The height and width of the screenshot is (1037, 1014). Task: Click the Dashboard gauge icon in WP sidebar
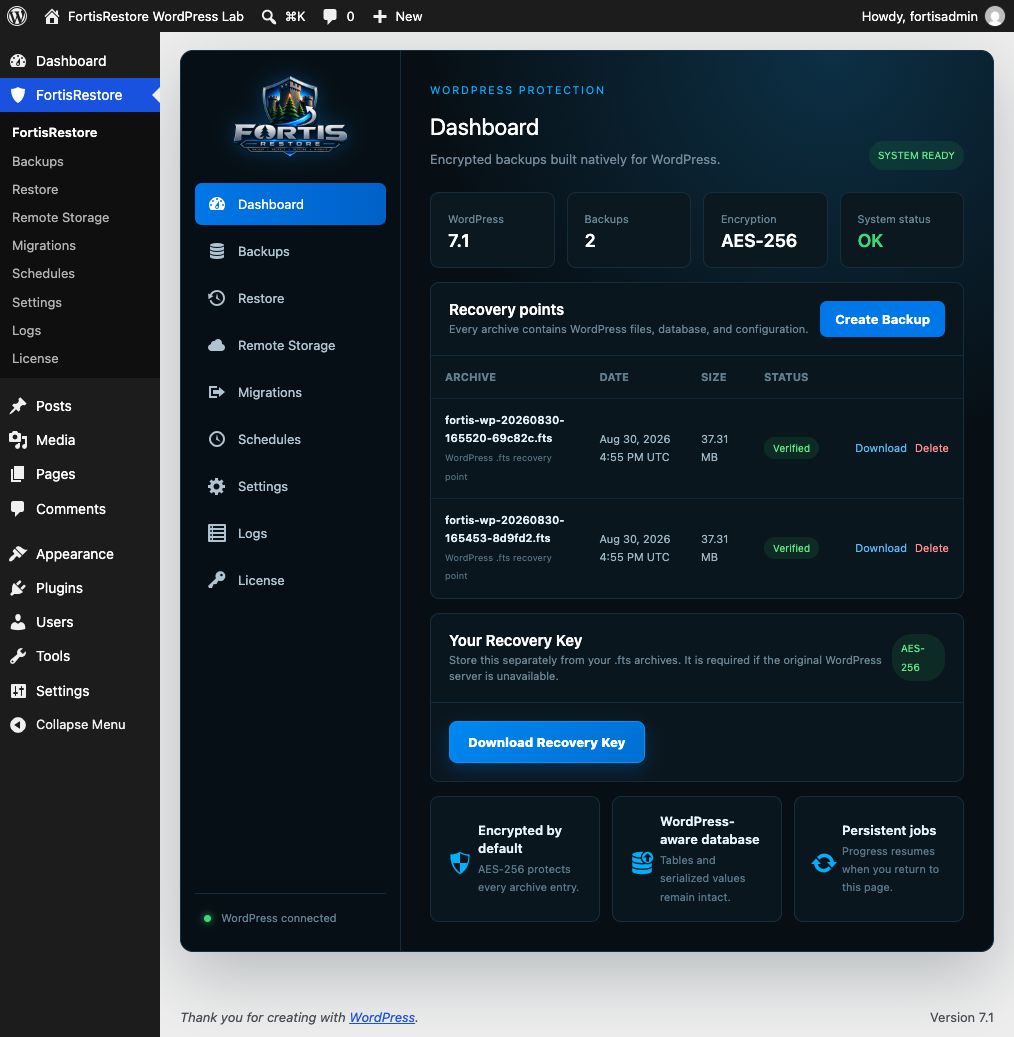18,61
